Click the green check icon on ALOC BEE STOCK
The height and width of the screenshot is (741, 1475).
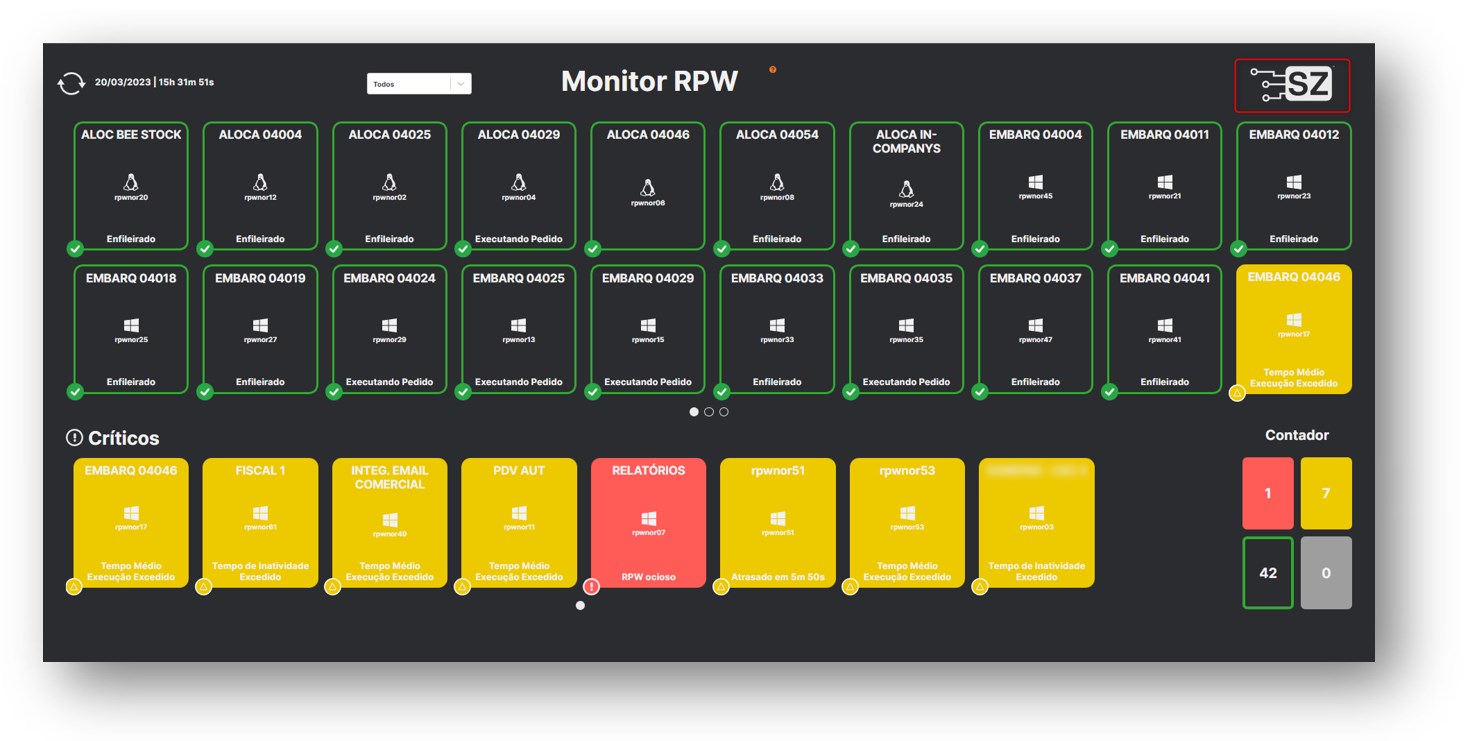click(x=75, y=249)
